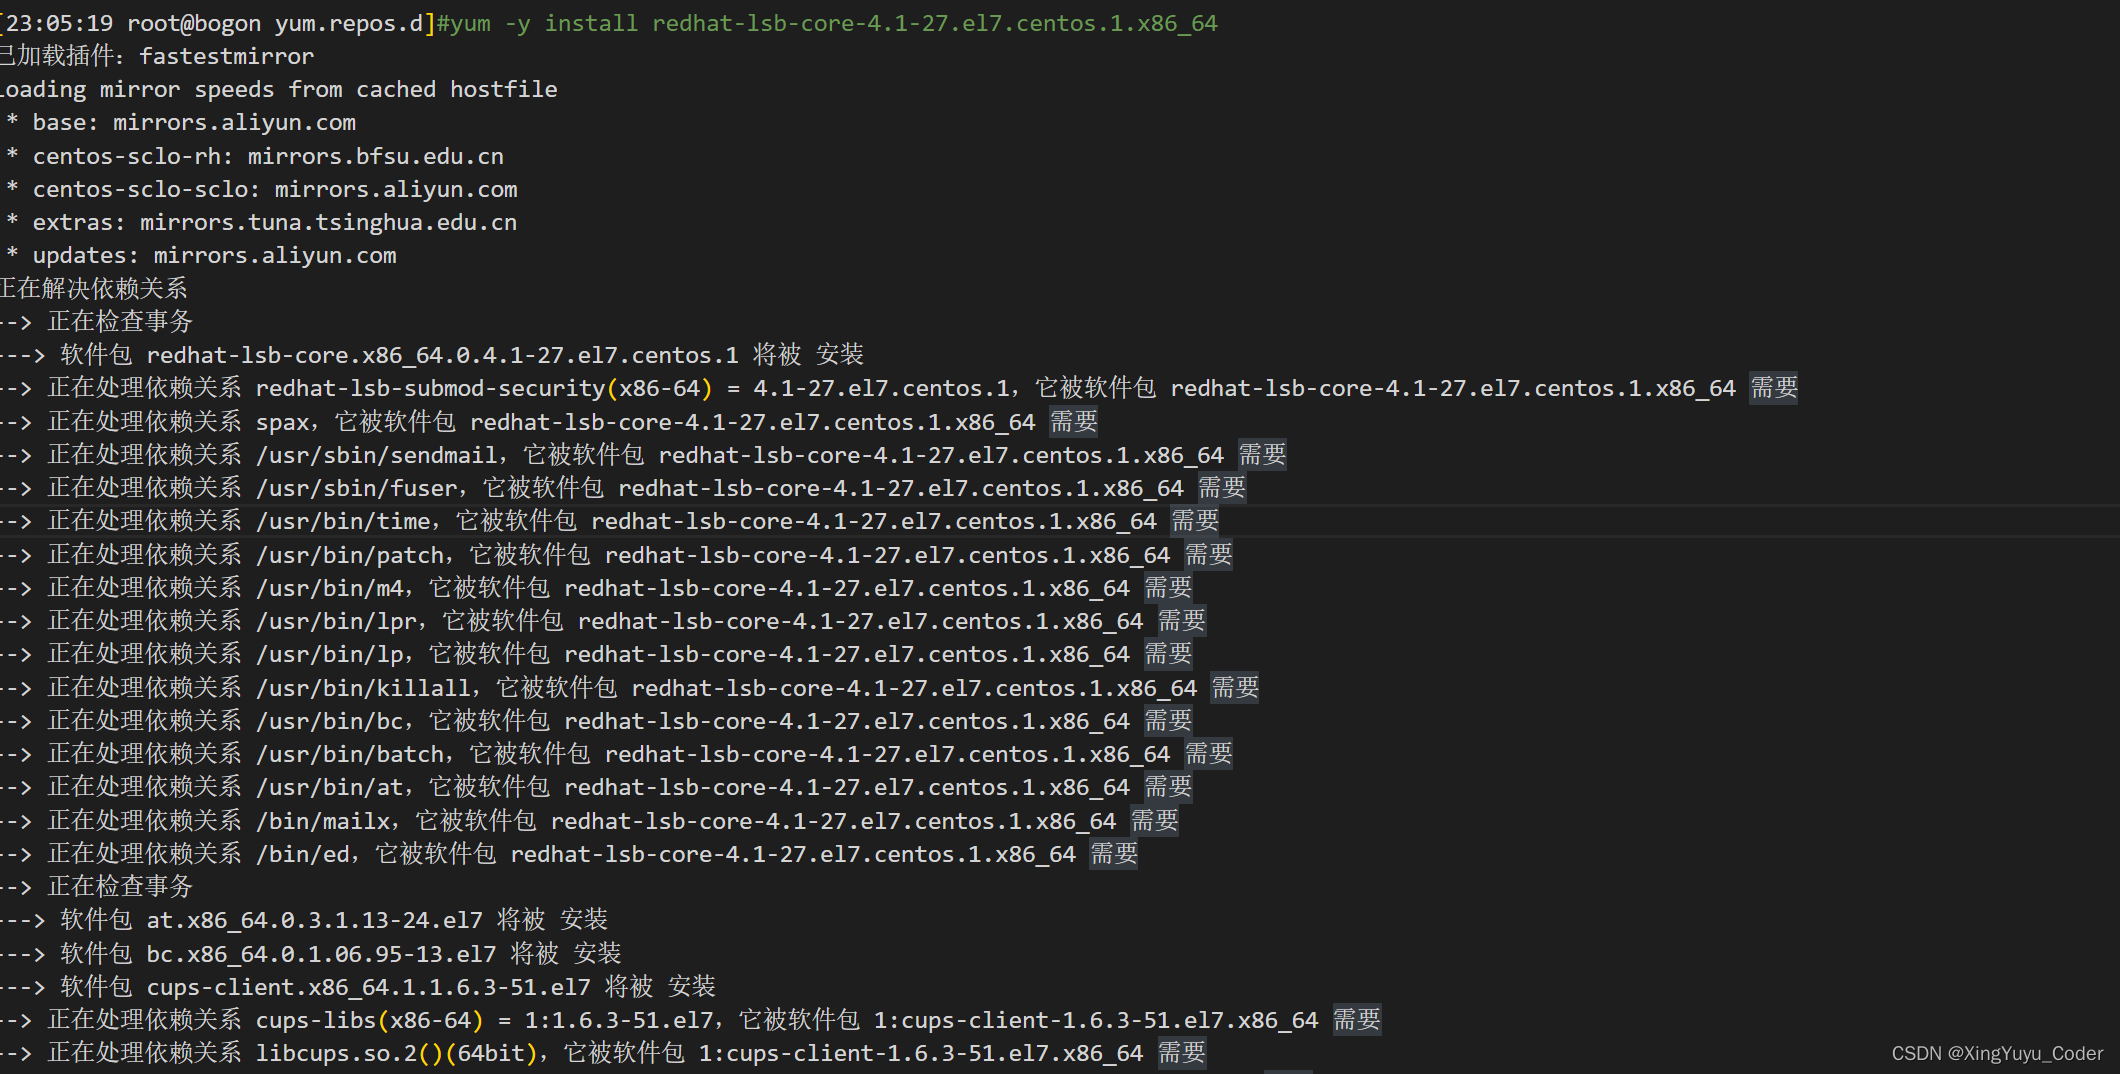Click the '/bin/ed' dependency path
The height and width of the screenshot is (1074, 2120).
point(303,854)
